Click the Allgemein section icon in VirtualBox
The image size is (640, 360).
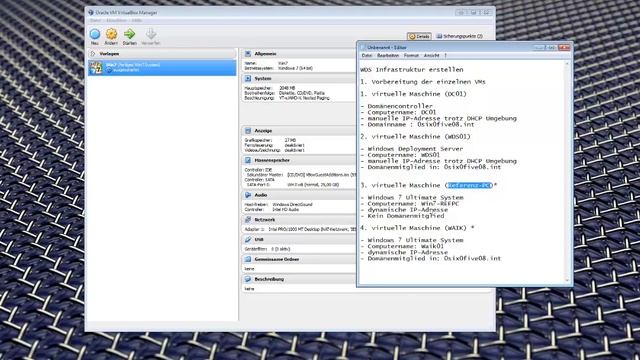click(x=248, y=54)
